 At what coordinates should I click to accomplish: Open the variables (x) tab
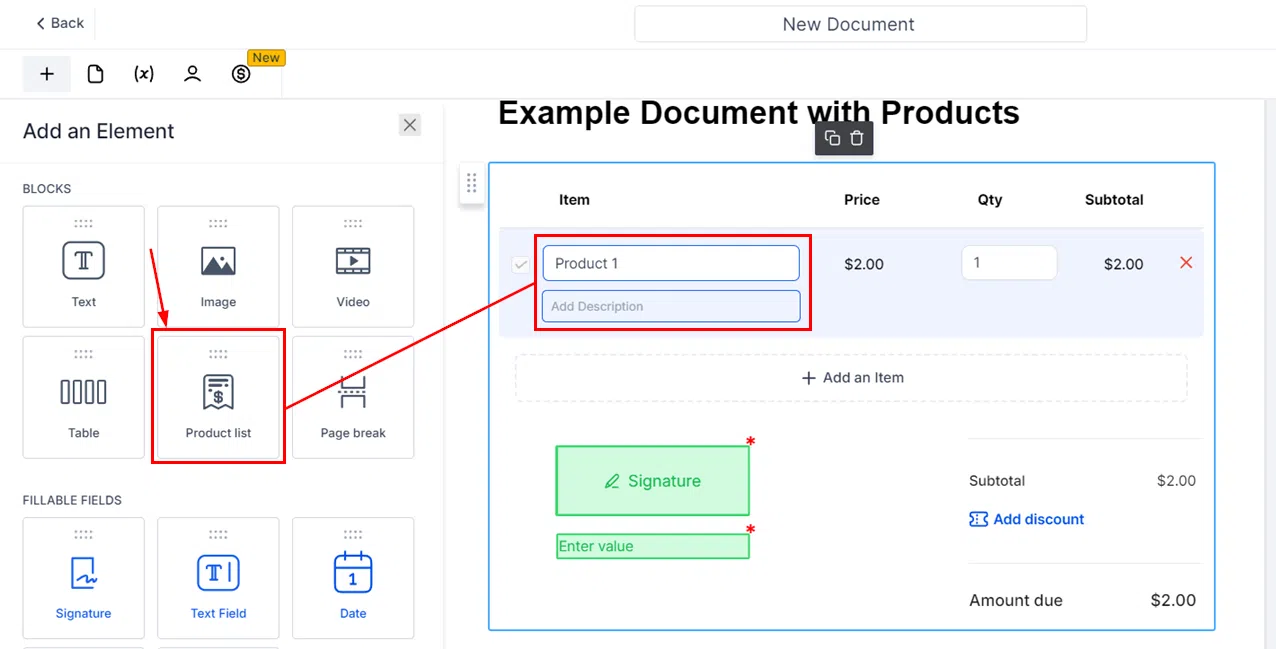point(144,74)
